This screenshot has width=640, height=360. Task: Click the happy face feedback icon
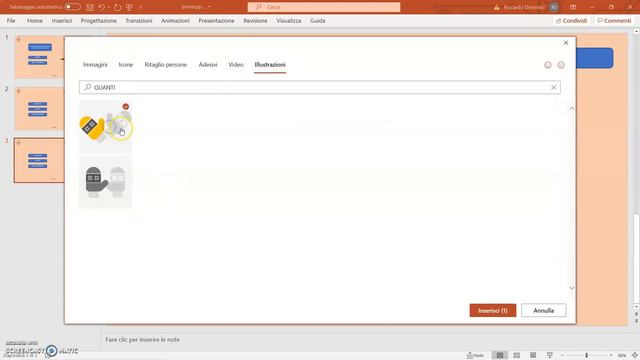point(548,65)
